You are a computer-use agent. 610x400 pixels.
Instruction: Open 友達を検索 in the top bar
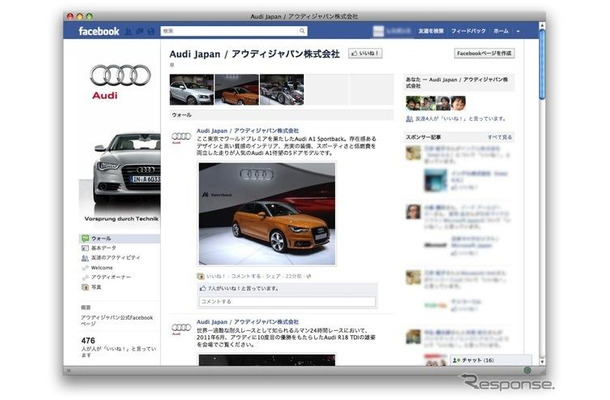431,31
